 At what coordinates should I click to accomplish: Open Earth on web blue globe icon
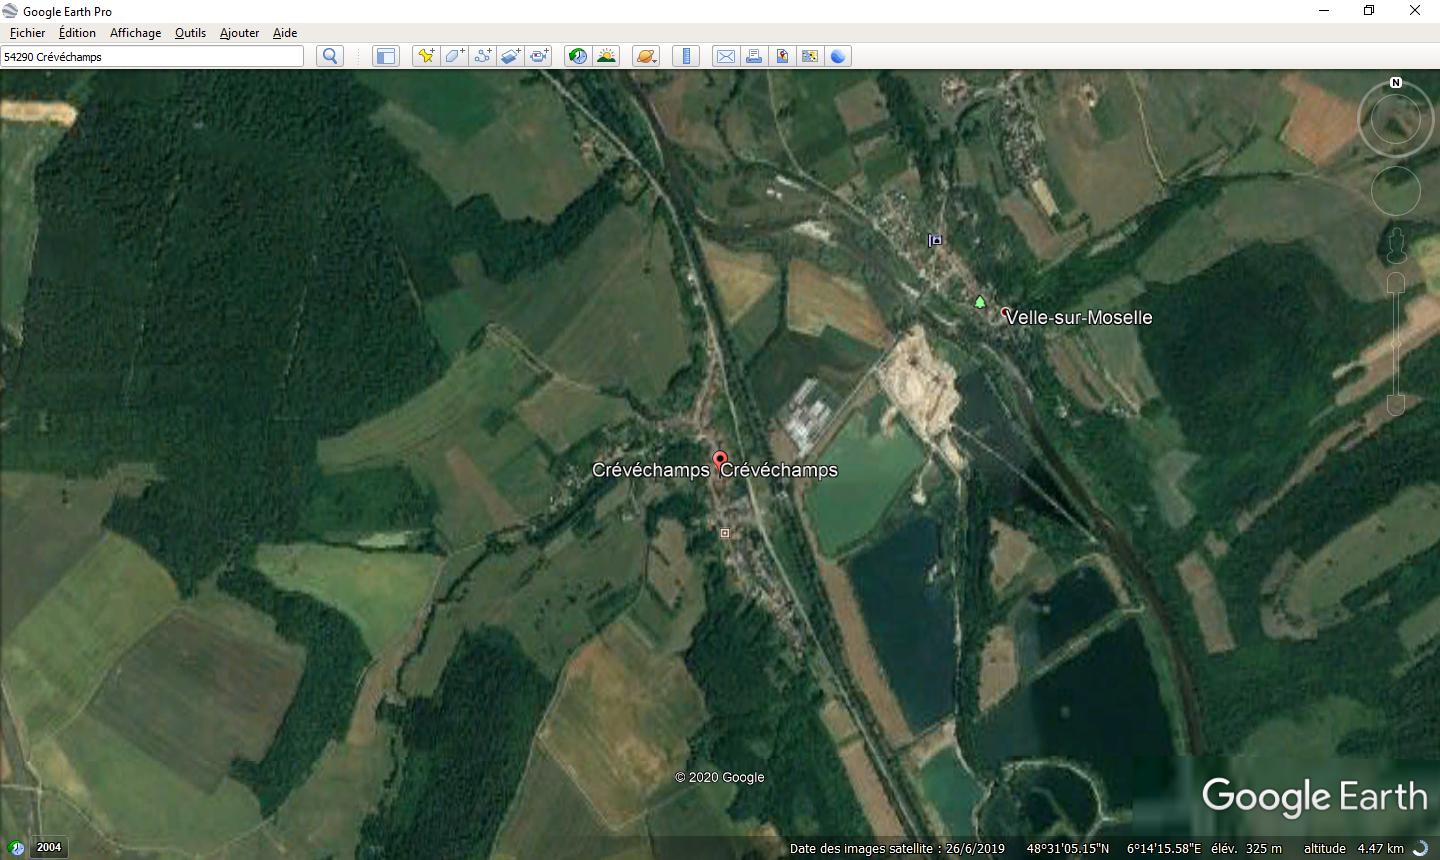(838, 56)
